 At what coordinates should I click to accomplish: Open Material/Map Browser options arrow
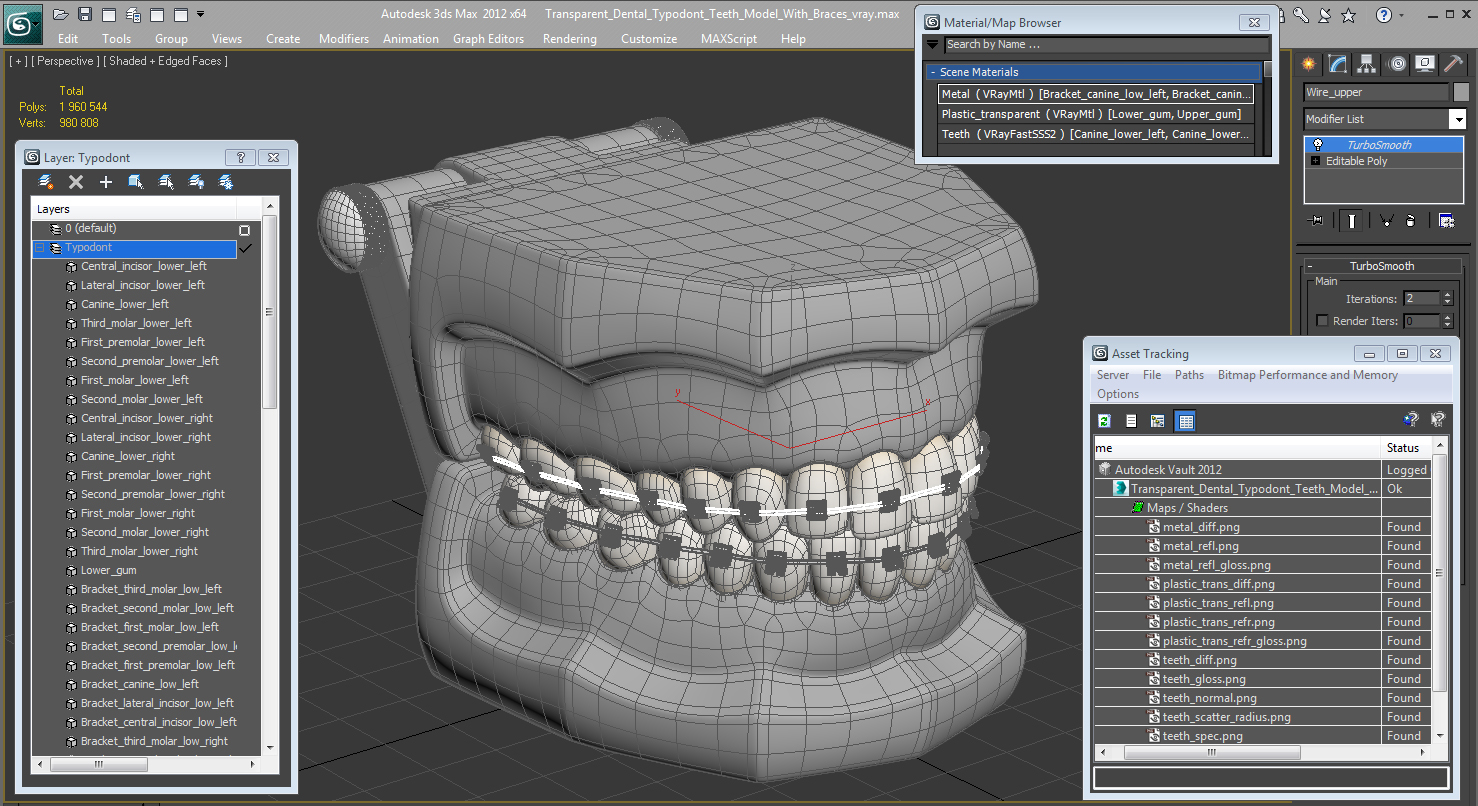coord(933,44)
